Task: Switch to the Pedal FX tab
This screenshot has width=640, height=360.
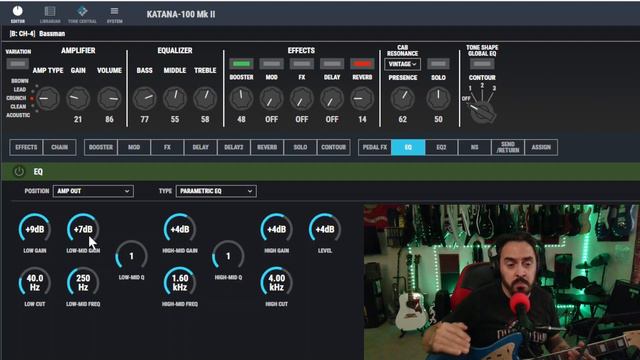Action: point(375,147)
